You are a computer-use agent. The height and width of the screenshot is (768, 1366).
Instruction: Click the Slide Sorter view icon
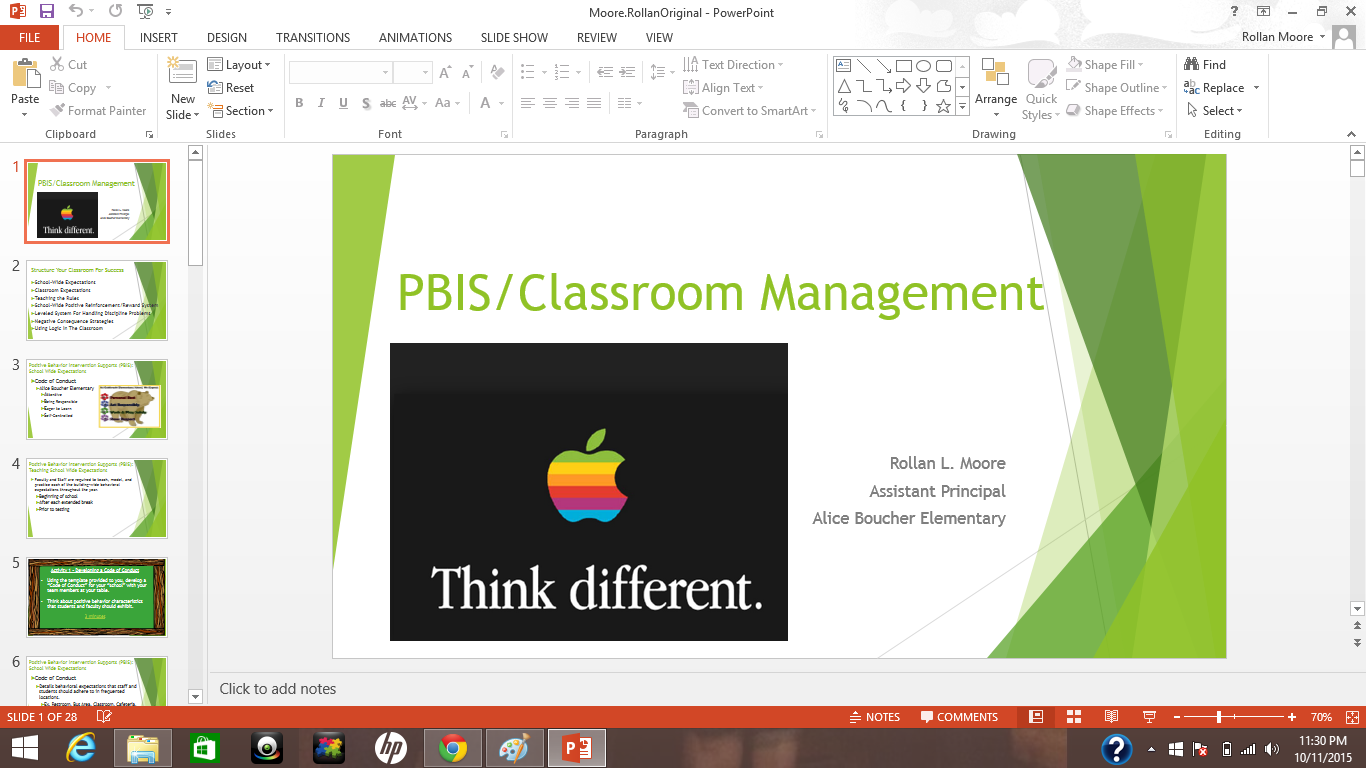(x=1073, y=717)
